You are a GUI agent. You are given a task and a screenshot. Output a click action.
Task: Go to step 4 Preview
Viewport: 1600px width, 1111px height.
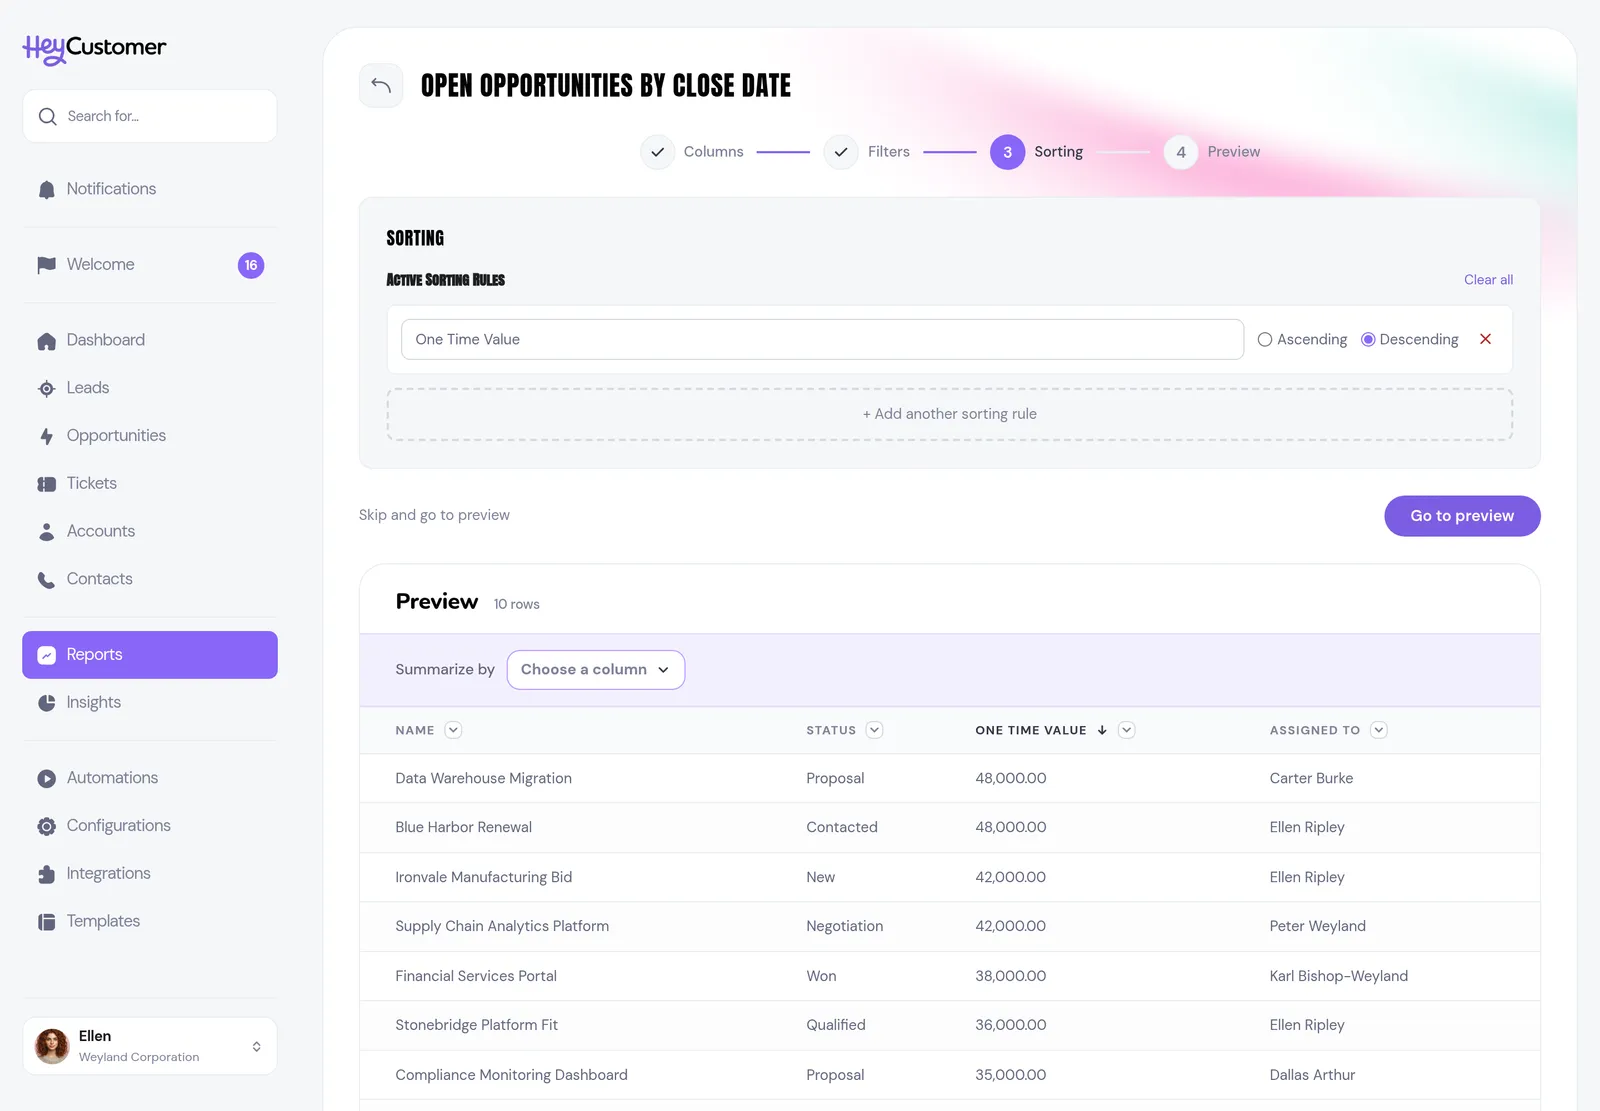click(x=1212, y=152)
